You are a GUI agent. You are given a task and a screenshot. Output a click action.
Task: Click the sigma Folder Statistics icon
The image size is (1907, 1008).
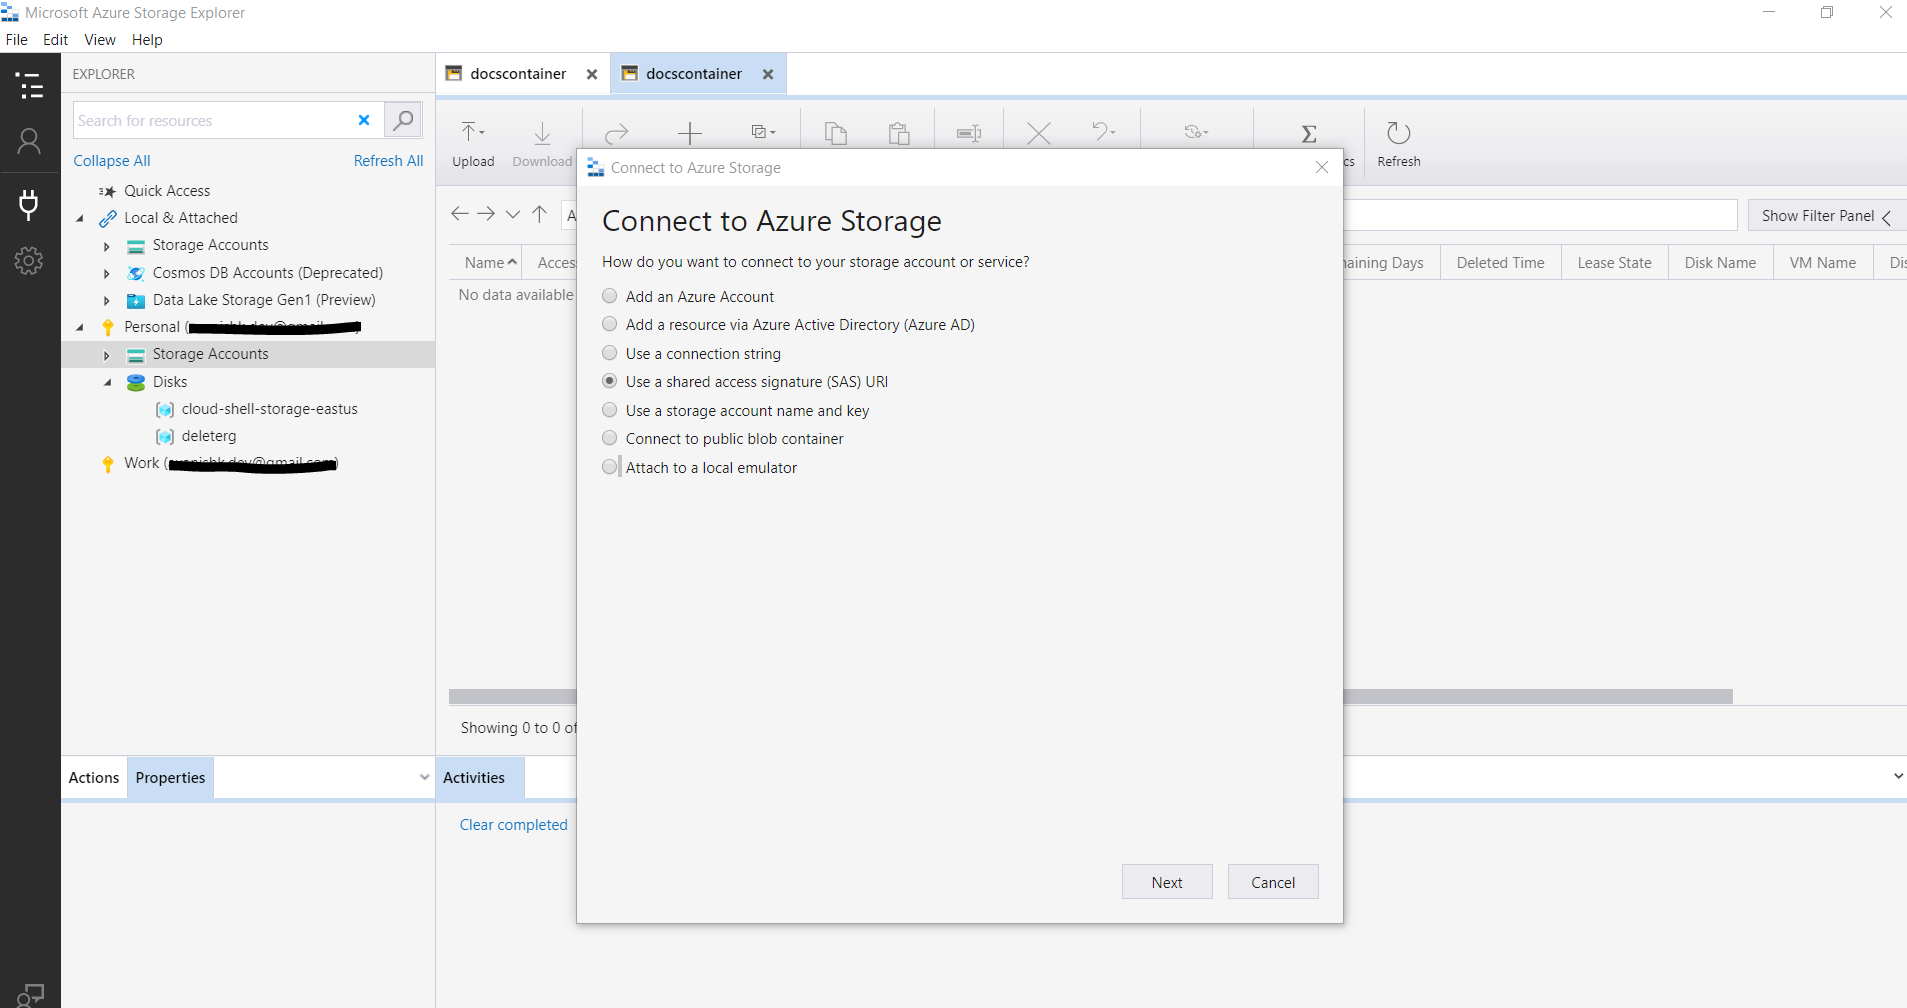pyautogui.click(x=1308, y=133)
